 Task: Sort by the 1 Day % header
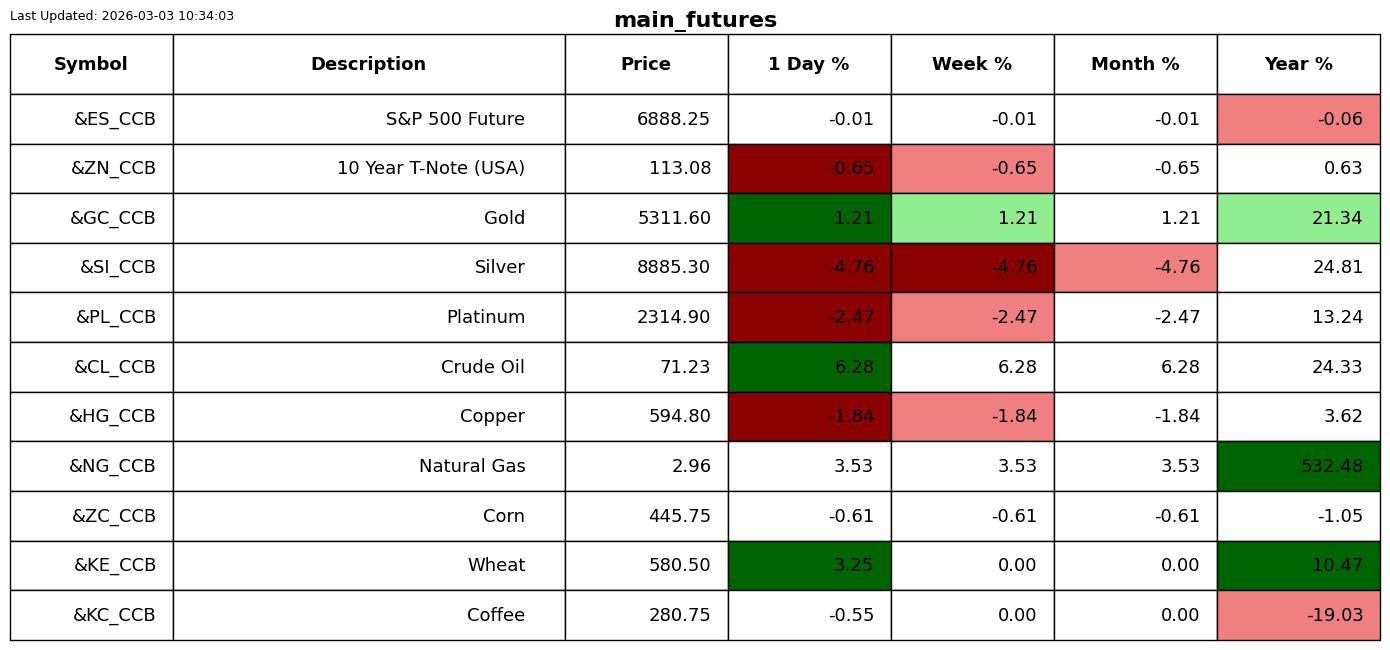(x=809, y=65)
